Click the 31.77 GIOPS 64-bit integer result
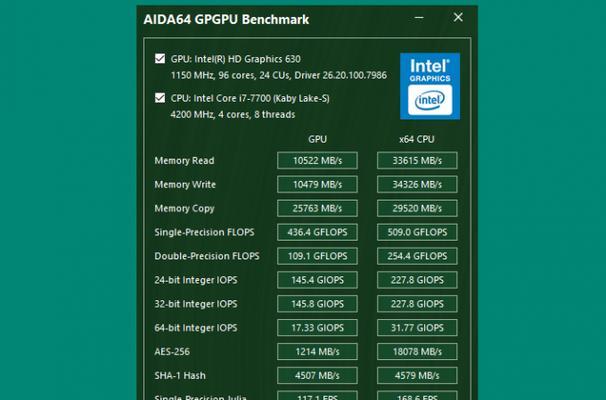606x400 pixels. coord(417,328)
